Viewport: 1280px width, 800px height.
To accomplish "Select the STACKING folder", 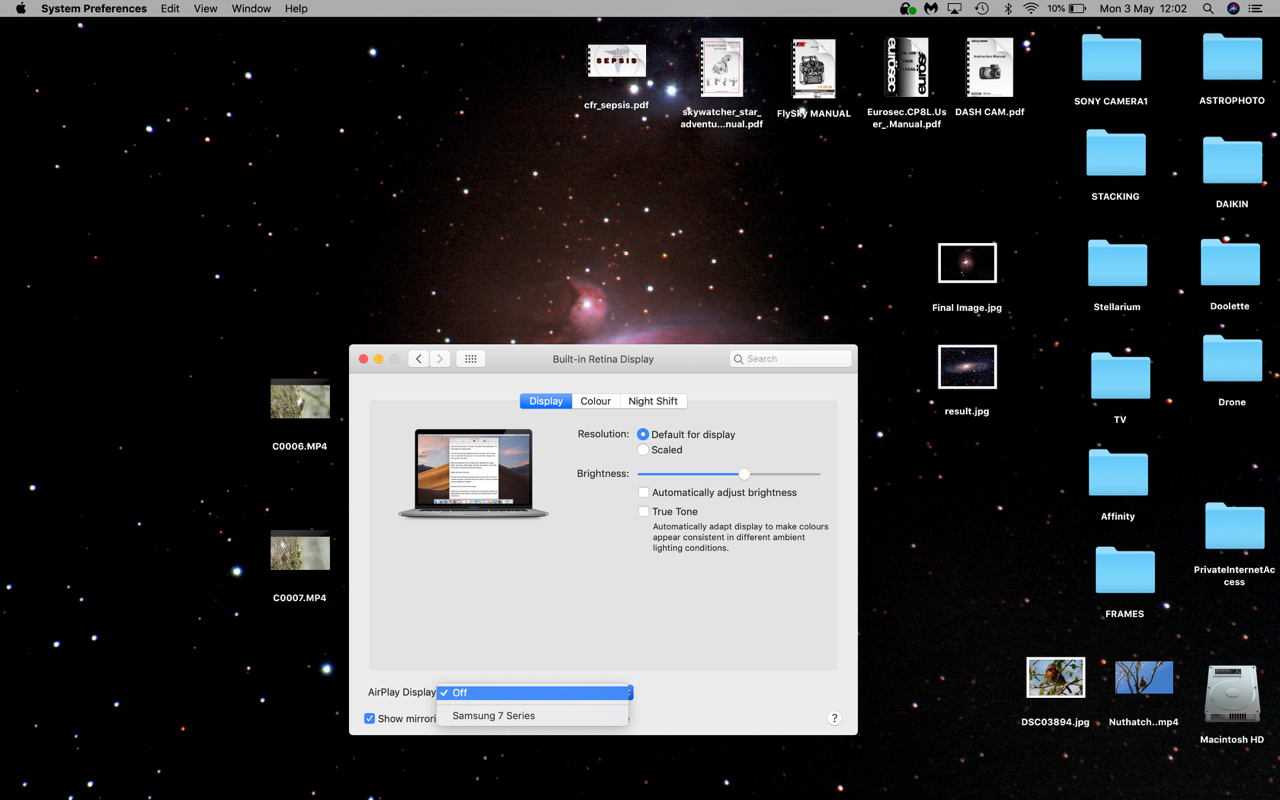I will [x=1115, y=153].
